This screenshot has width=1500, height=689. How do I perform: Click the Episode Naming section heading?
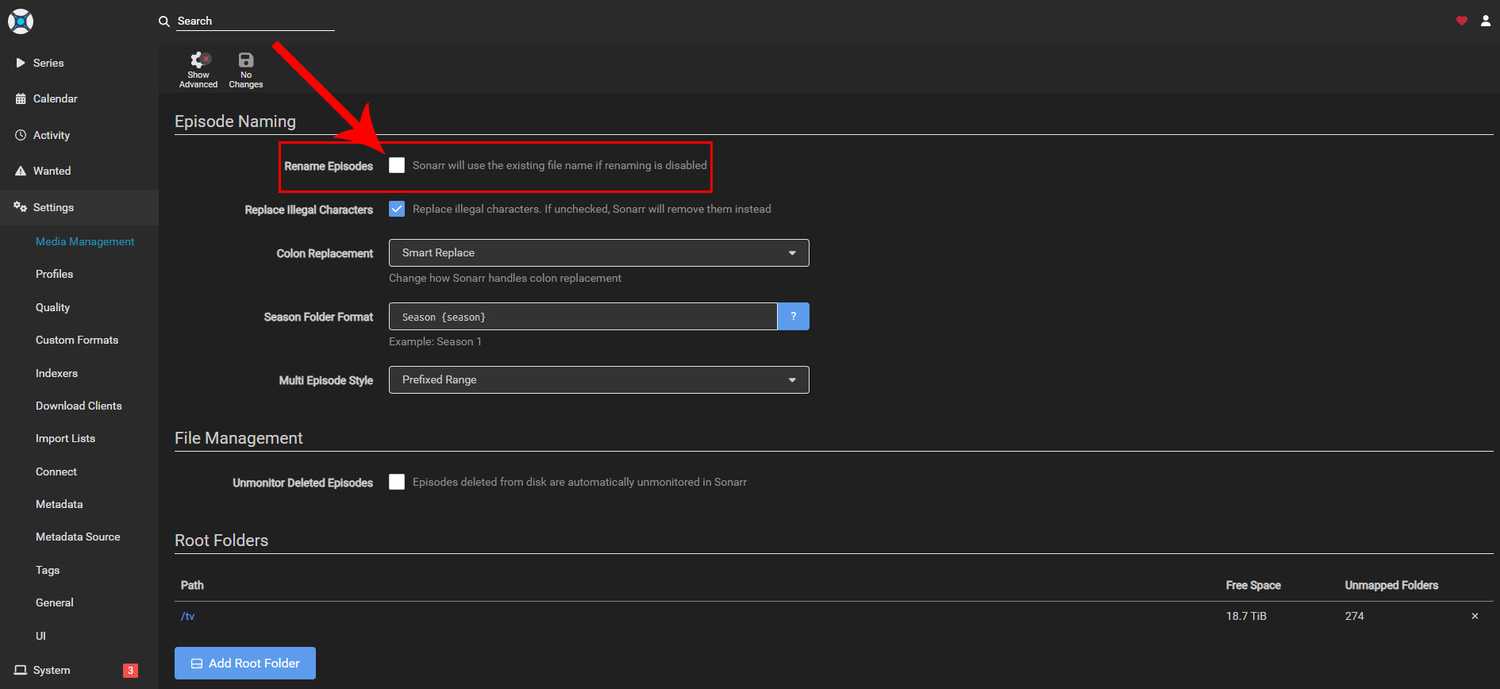(235, 121)
